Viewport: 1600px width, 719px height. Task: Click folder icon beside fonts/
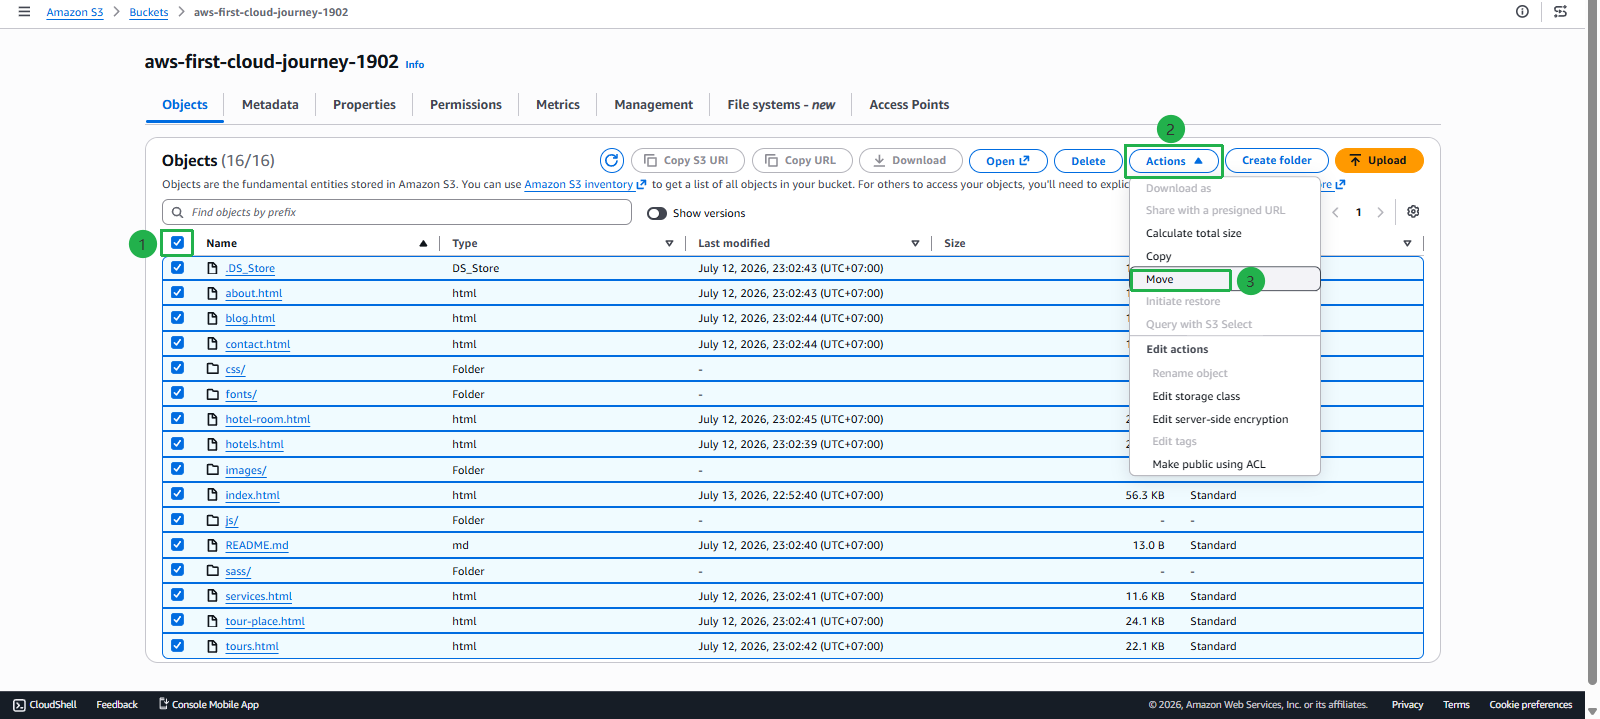pyautogui.click(x=212, y=394)
